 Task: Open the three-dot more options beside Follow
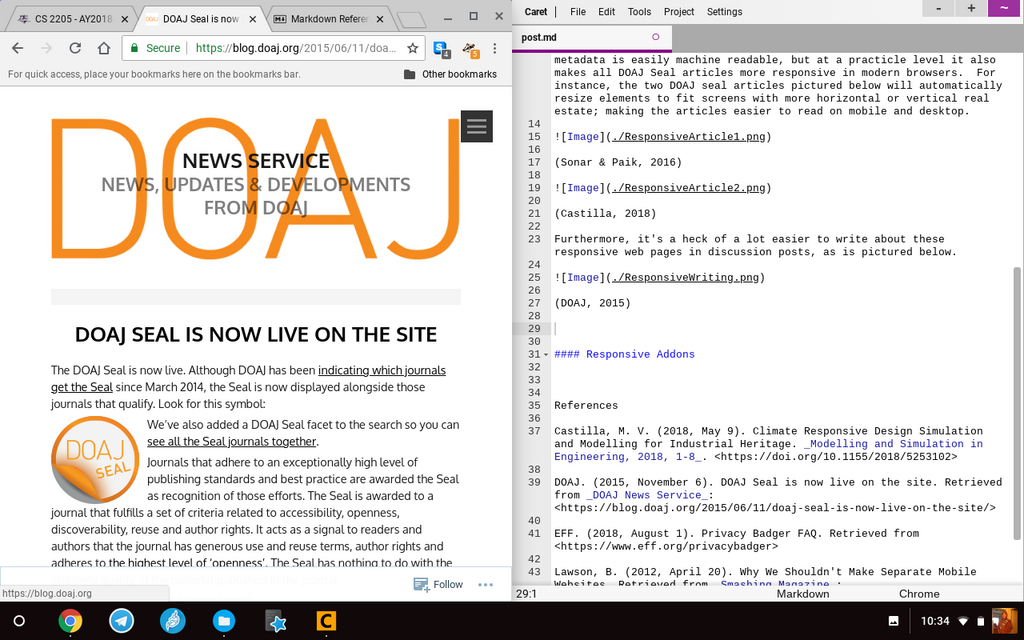coord(485,584)
